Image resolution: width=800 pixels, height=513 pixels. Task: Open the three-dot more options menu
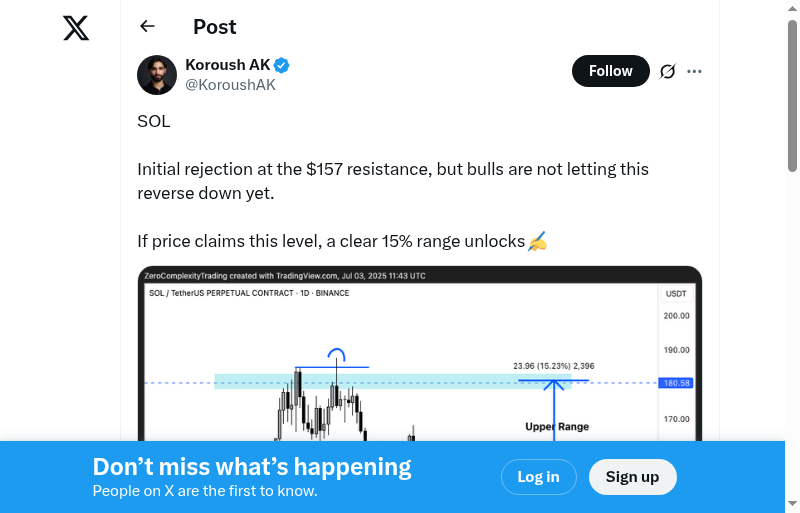point(695,71)
